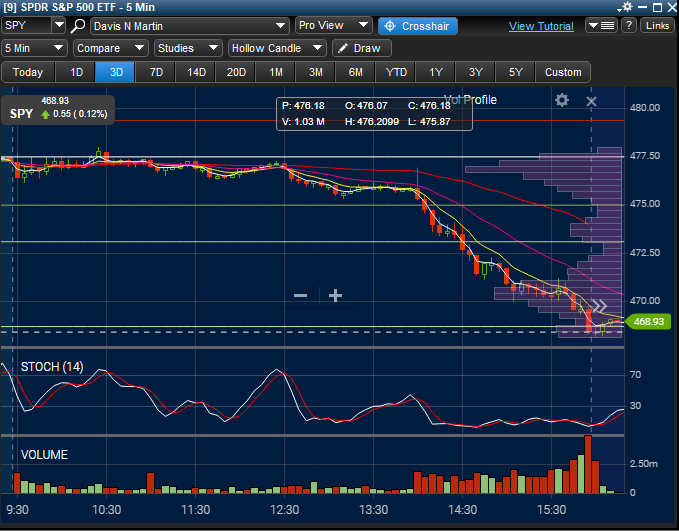Click the help question mark button
The height and width of the screenshot is (531, 679).
pos(629,26)
